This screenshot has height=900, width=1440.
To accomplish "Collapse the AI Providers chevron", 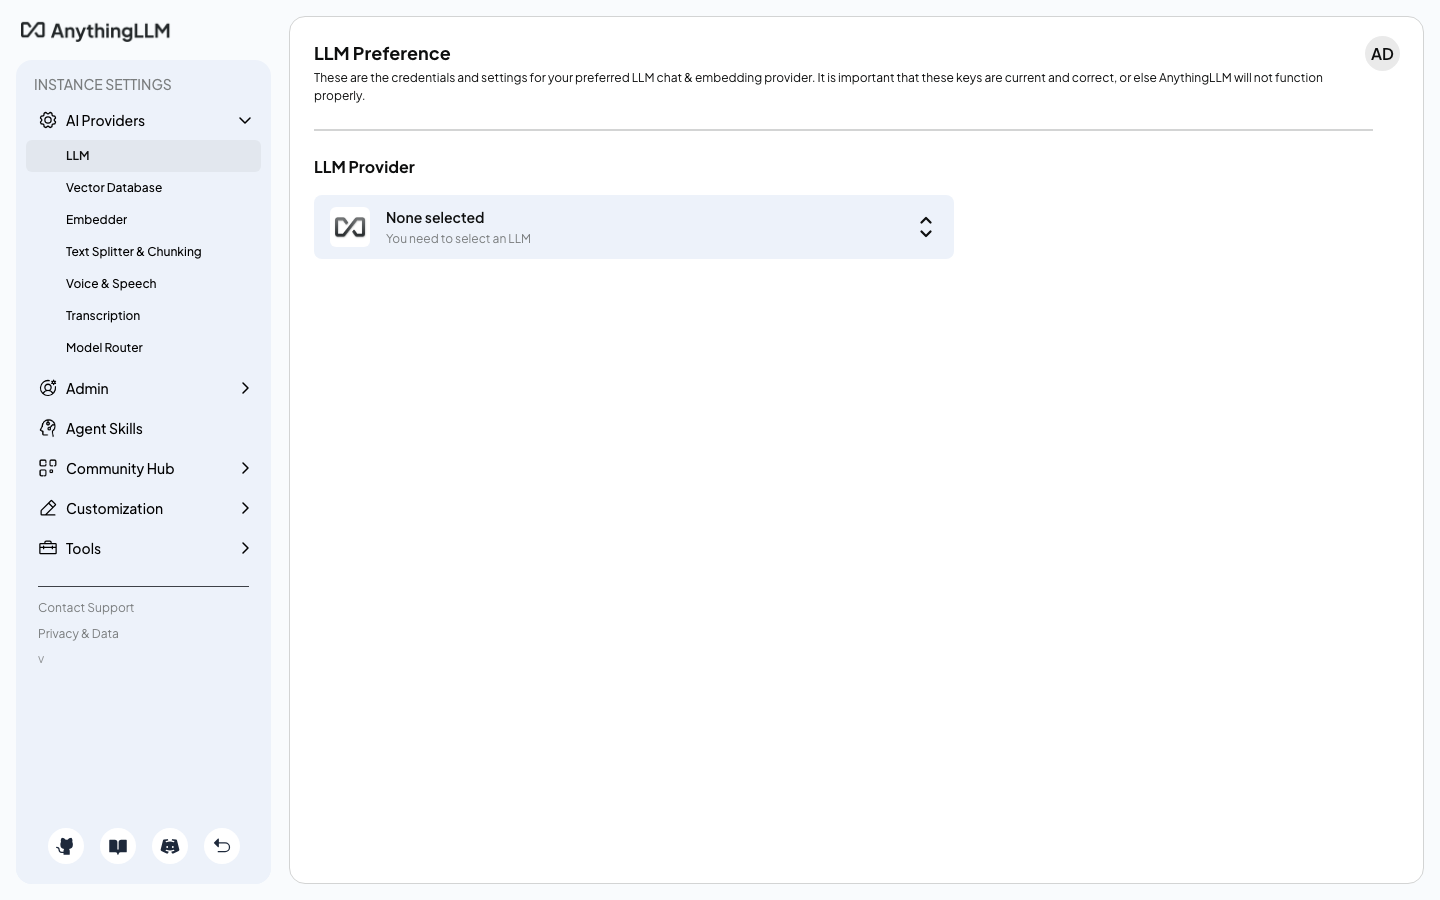I will (x=245, y=120).
